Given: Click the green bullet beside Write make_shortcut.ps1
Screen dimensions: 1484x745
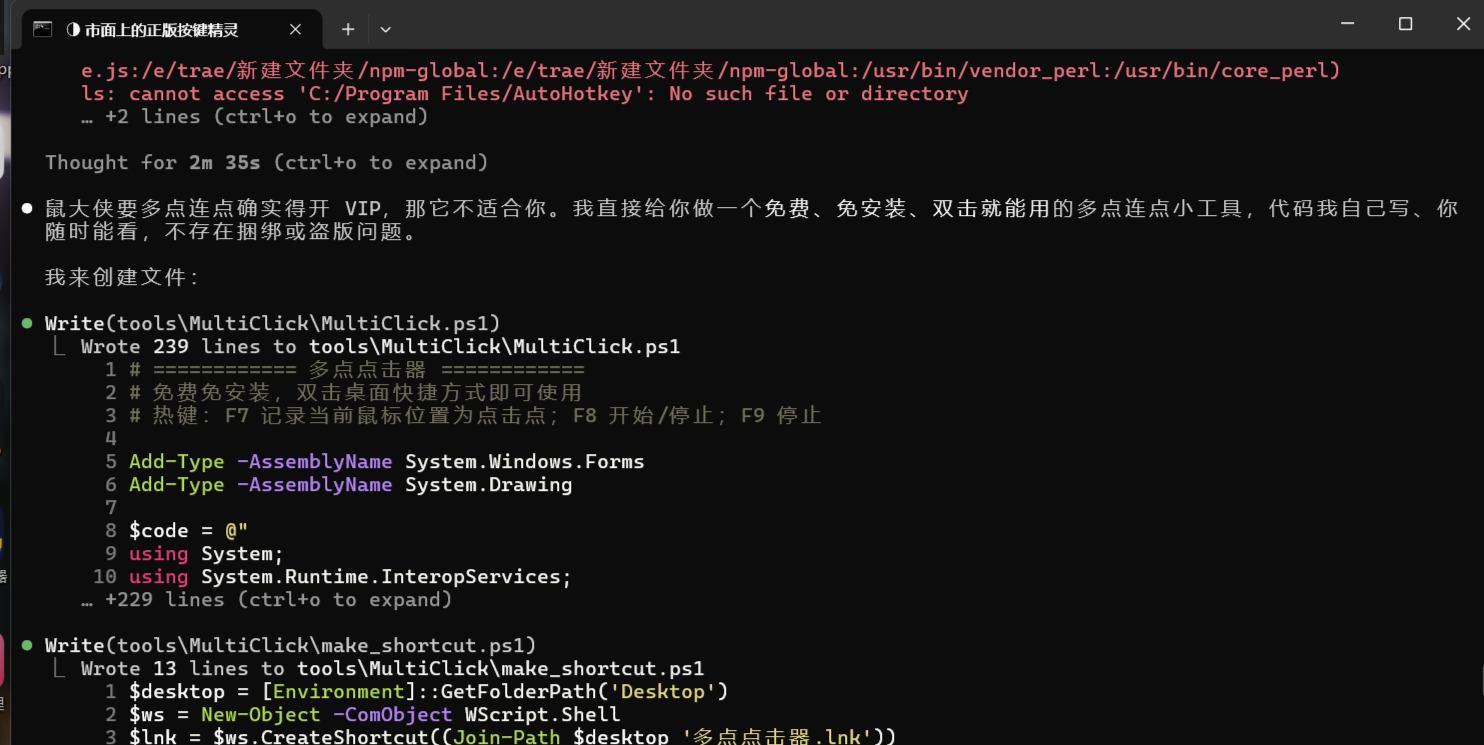Looking at the screenshot, I should 27,645.
